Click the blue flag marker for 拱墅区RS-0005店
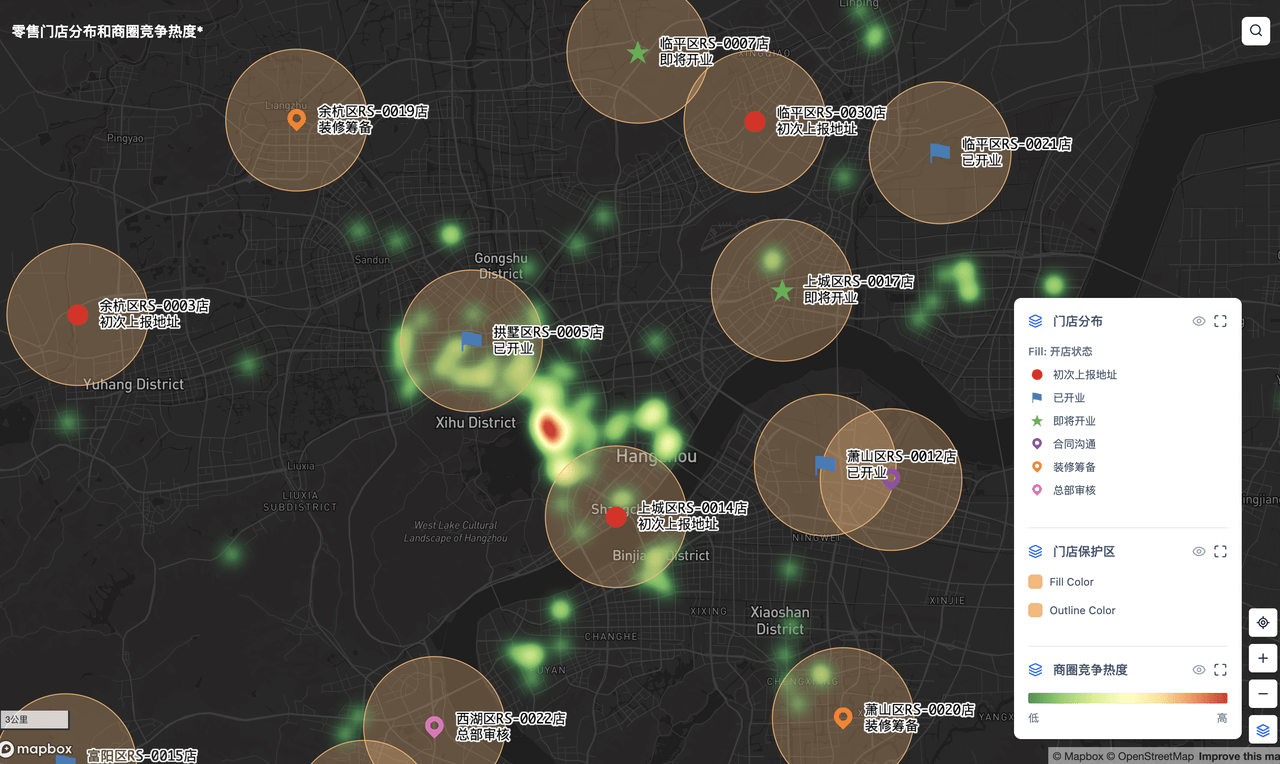Image resolution: width=1280 pixels, height=764 pixels. tap(471, 341)
